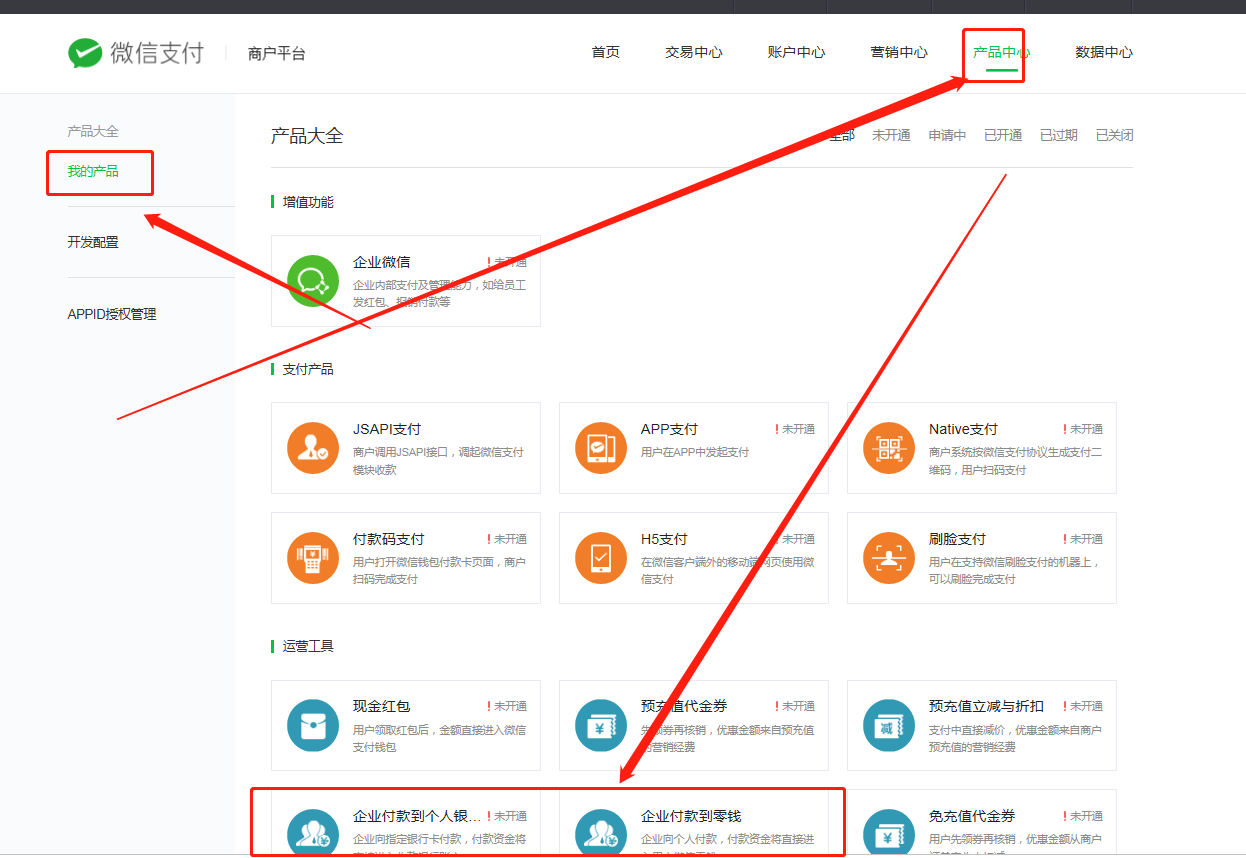Open the 账户中心 navigation tab
The height and width of the screenshot is (858, 1246).
(797, 52)
